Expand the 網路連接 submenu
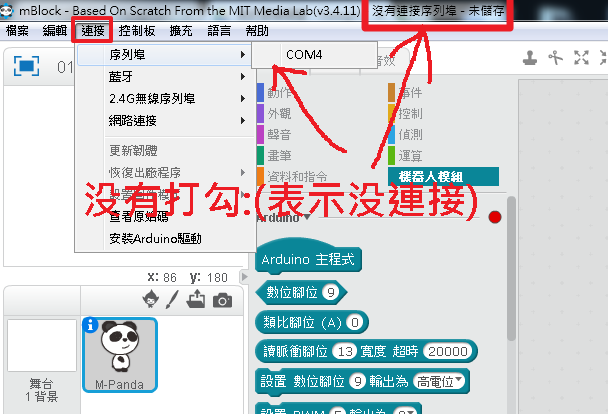 pyautogui.click(x=165, y=121)
